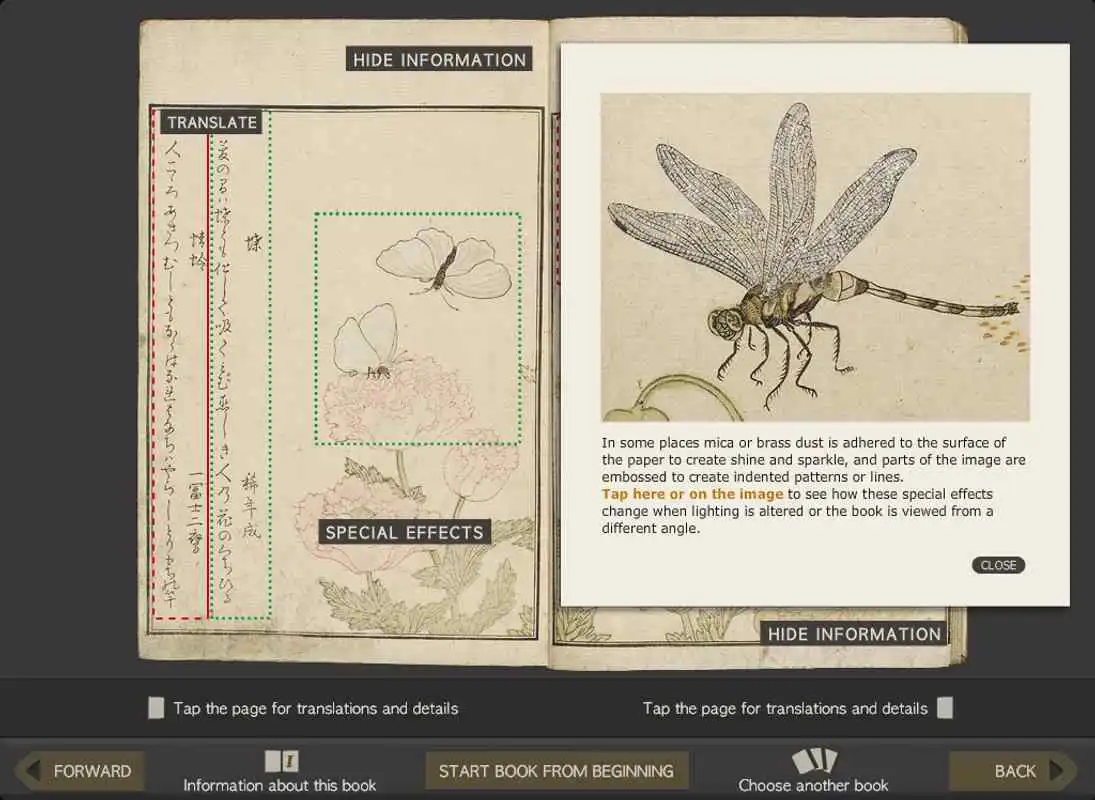Click Choose another book cards icon
1095x800 pixels.
click(814, 761)
